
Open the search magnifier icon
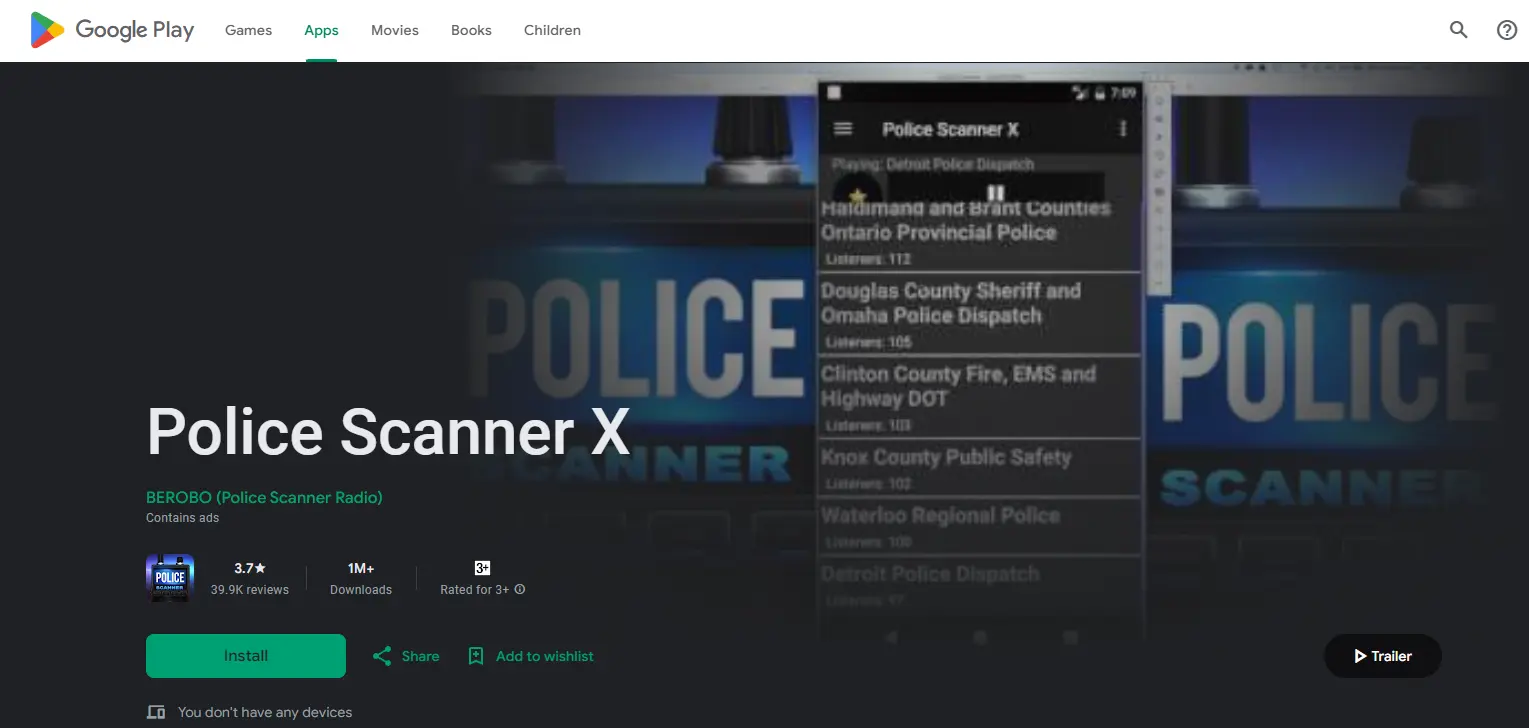click(x=1459, y=30)
